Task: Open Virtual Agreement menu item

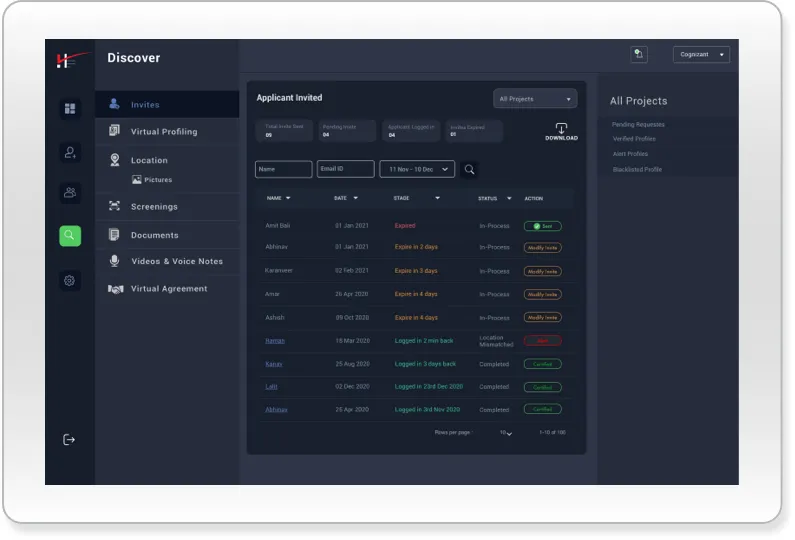Action: click(x=167, y=289)
